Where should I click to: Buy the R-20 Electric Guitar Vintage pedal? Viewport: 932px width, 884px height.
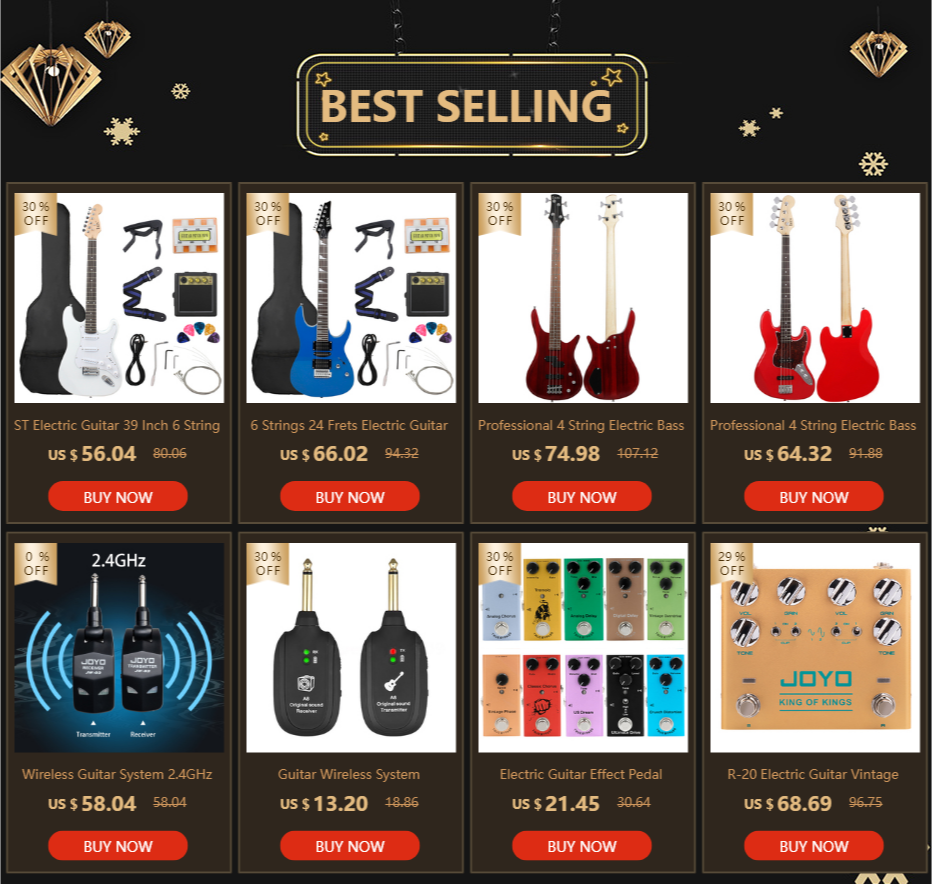point(813,845)
